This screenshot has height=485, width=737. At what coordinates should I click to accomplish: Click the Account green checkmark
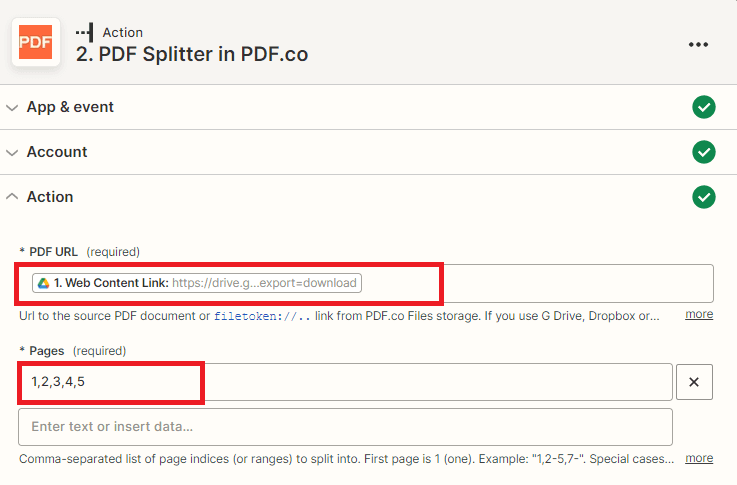pos(704,152)
